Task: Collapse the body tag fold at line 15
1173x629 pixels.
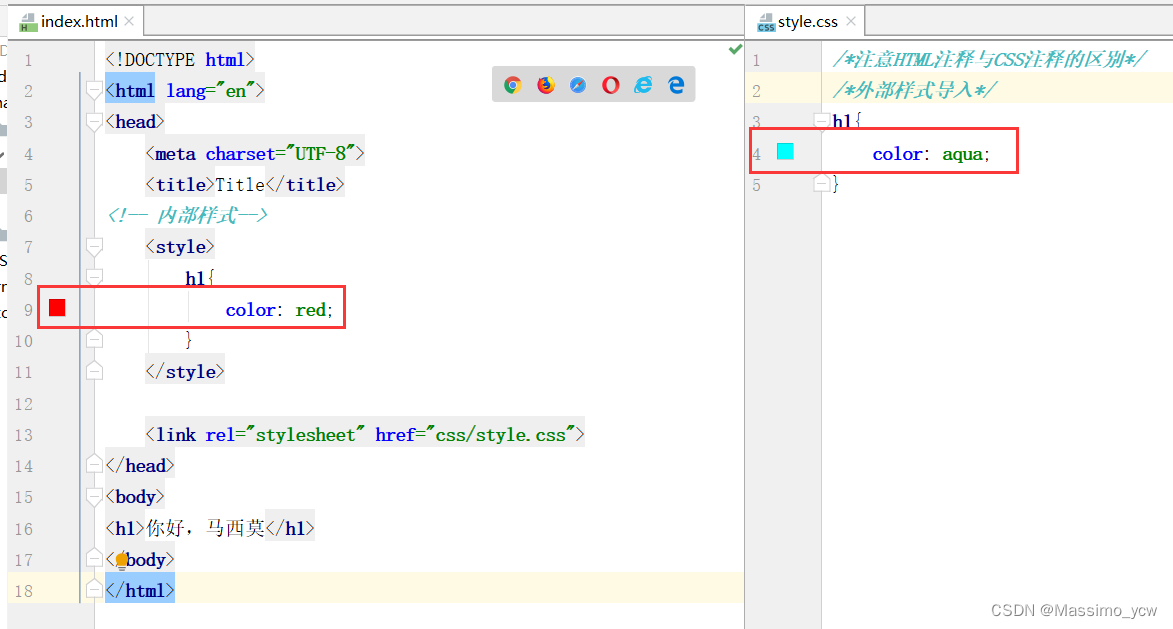Action: tap(94, 496)
